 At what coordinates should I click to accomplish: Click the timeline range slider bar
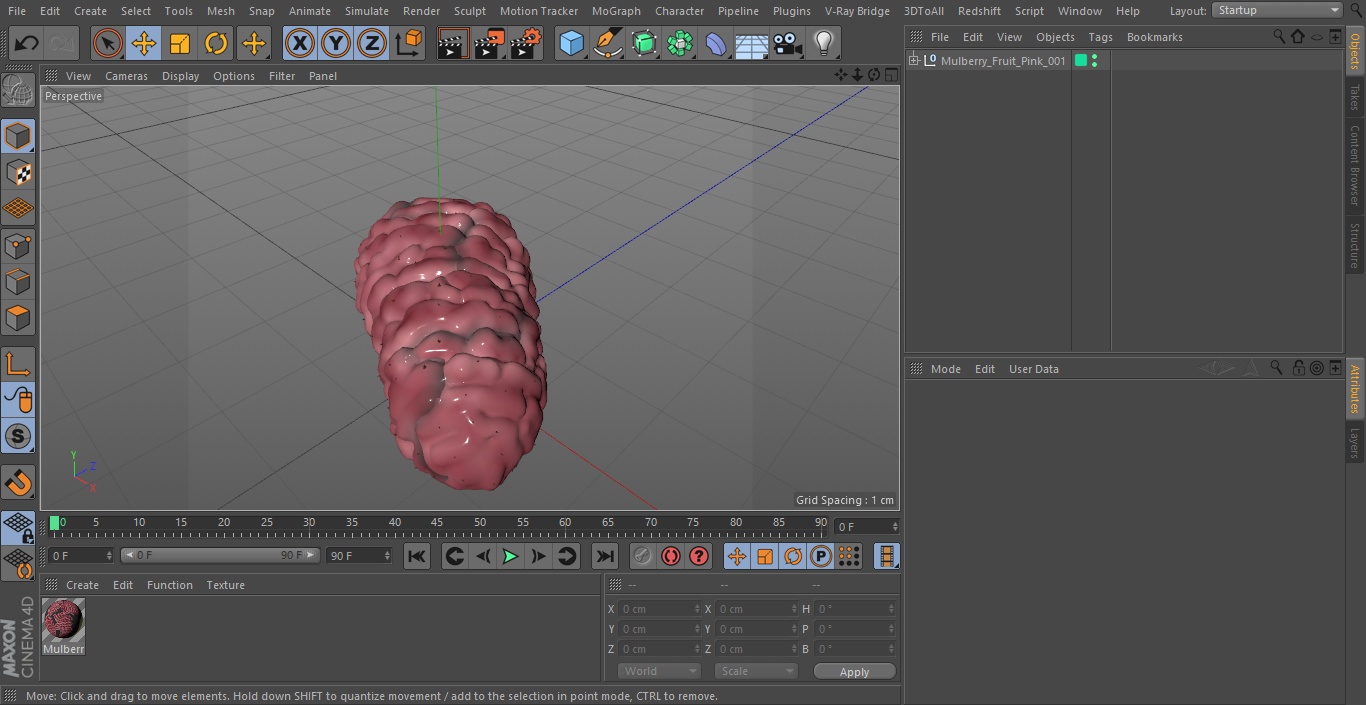[220, 555]
